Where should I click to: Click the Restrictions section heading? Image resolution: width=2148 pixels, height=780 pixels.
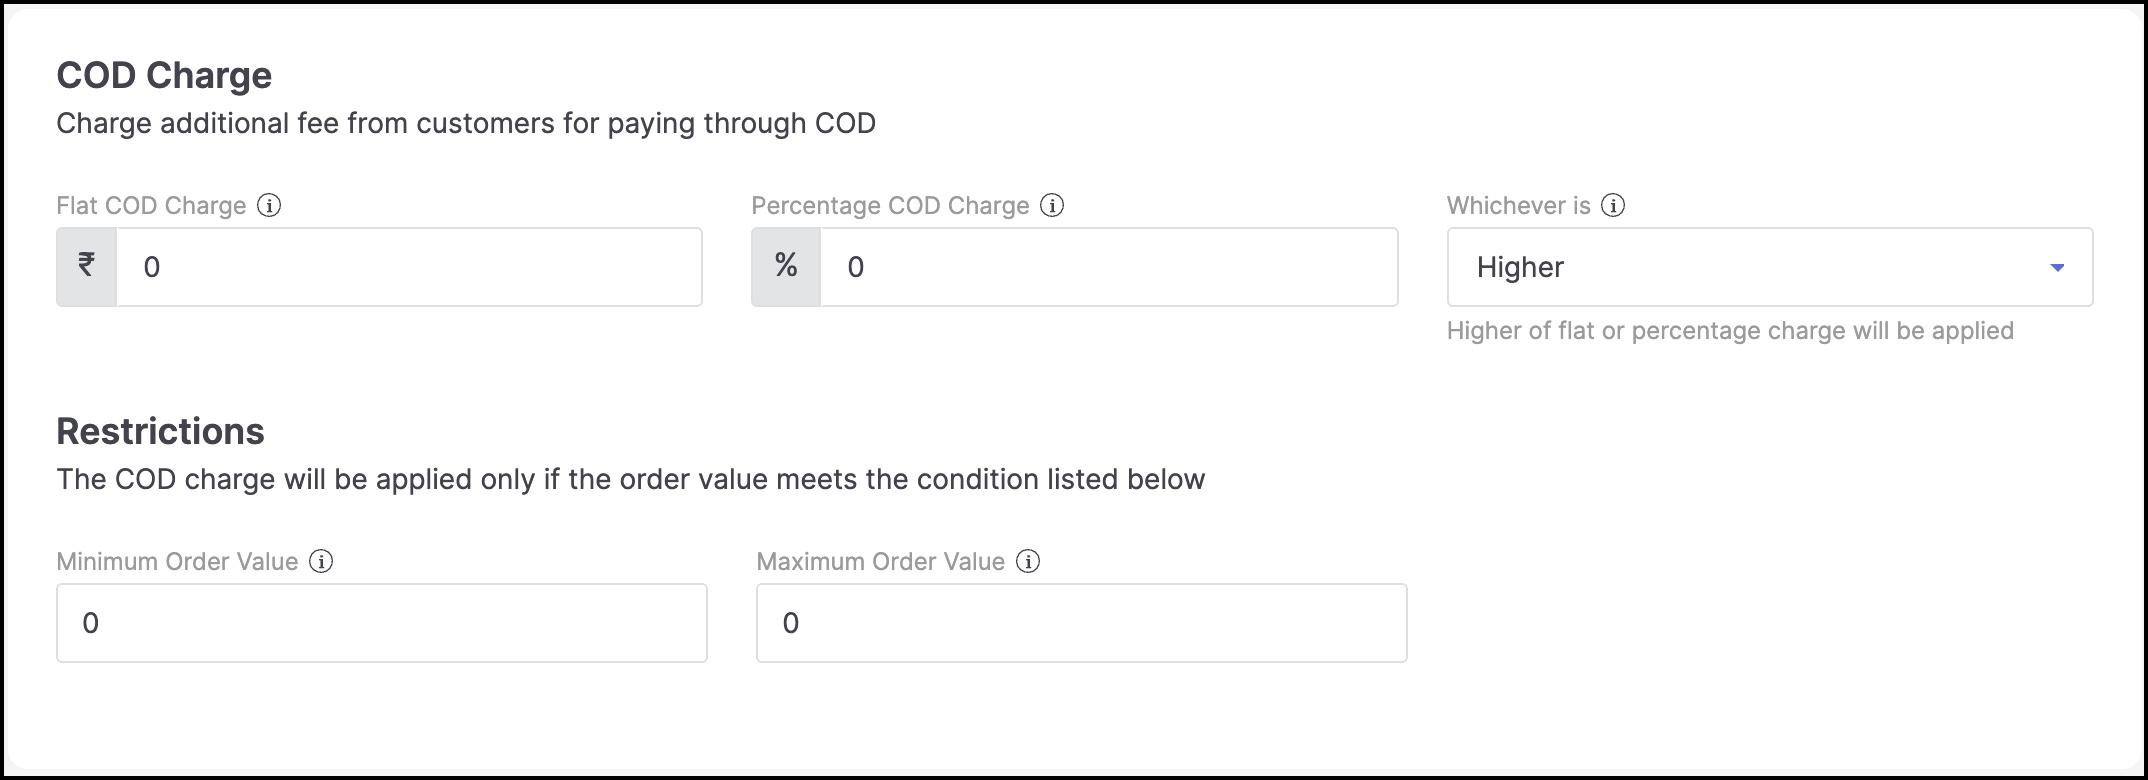tap(161, 431)
